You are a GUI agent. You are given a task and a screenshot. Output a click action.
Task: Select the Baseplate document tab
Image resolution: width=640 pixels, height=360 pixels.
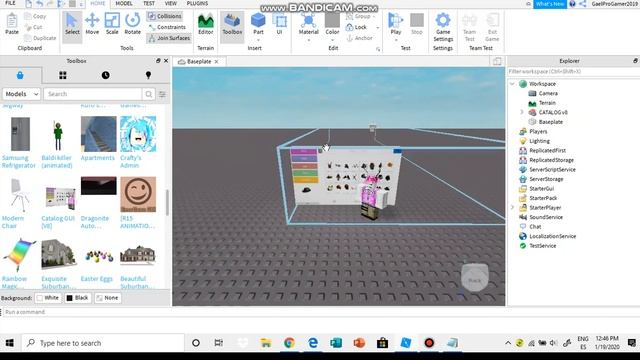point(199,62)
